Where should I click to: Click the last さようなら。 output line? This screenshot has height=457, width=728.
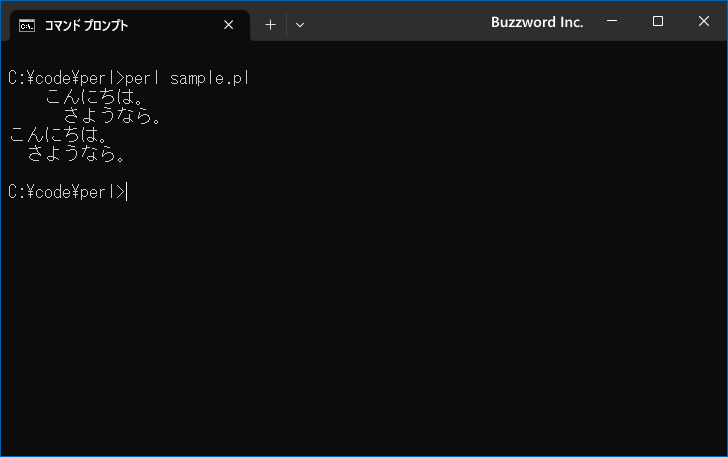[x=76, y=154]
